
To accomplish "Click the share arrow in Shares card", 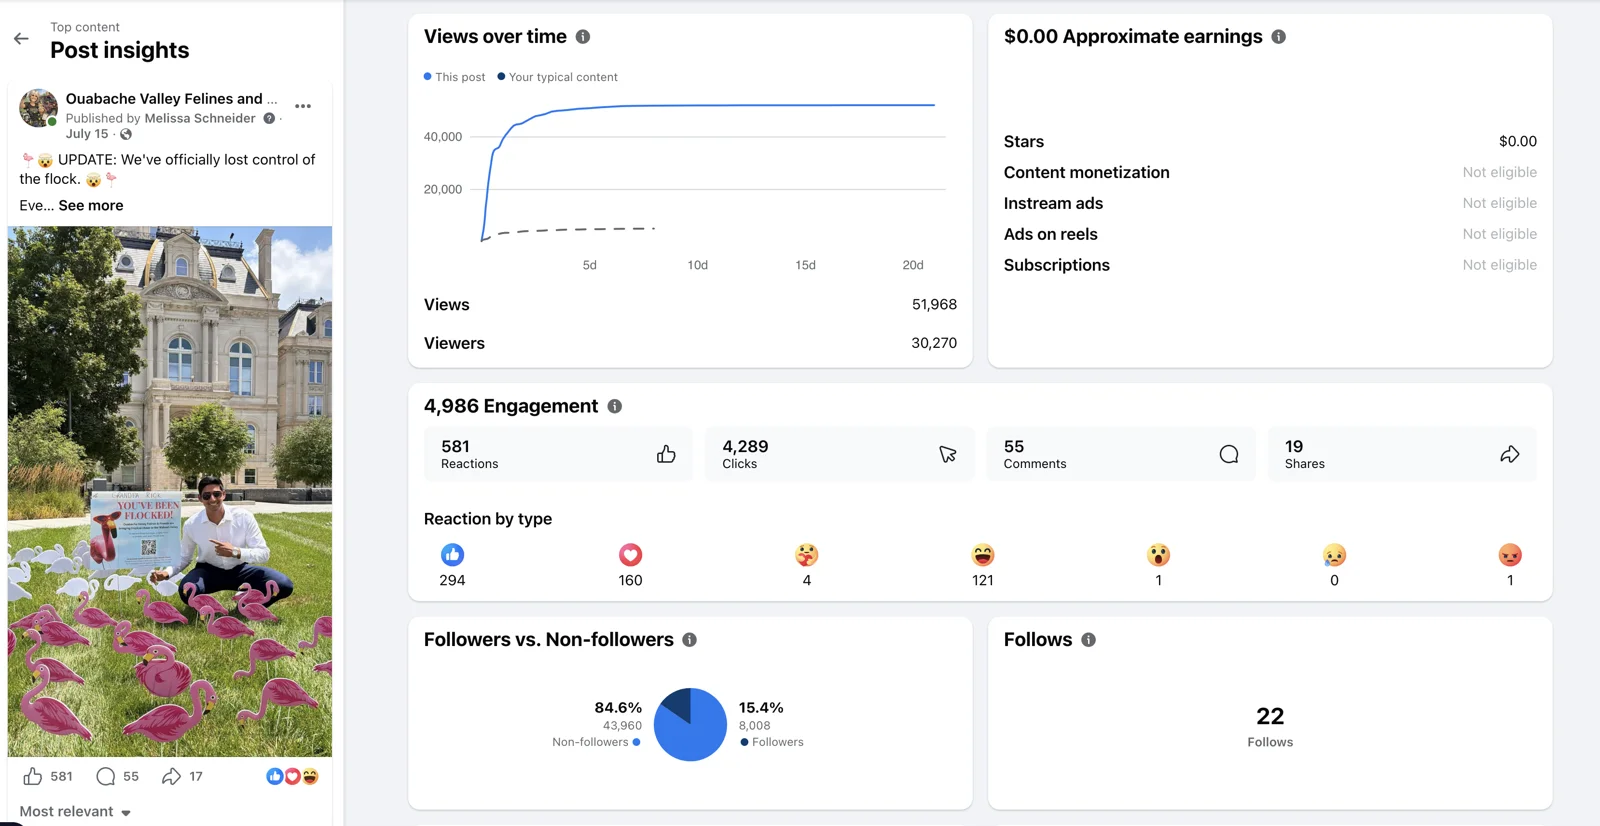I will click(1510, 454).
